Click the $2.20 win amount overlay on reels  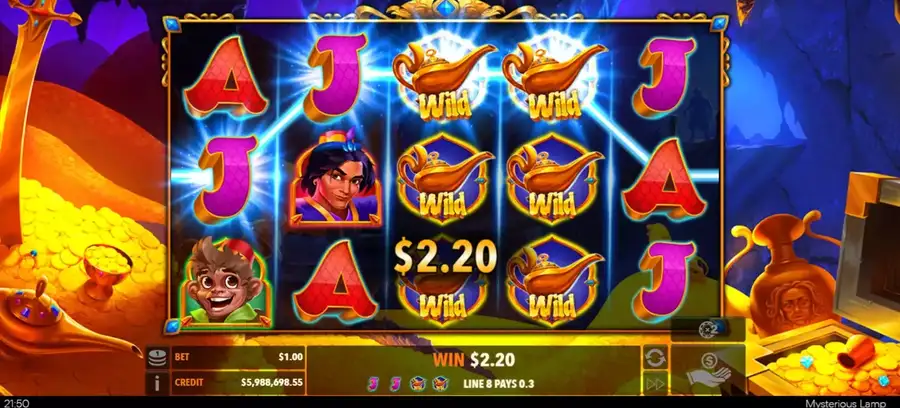click(x=445, y=257)
